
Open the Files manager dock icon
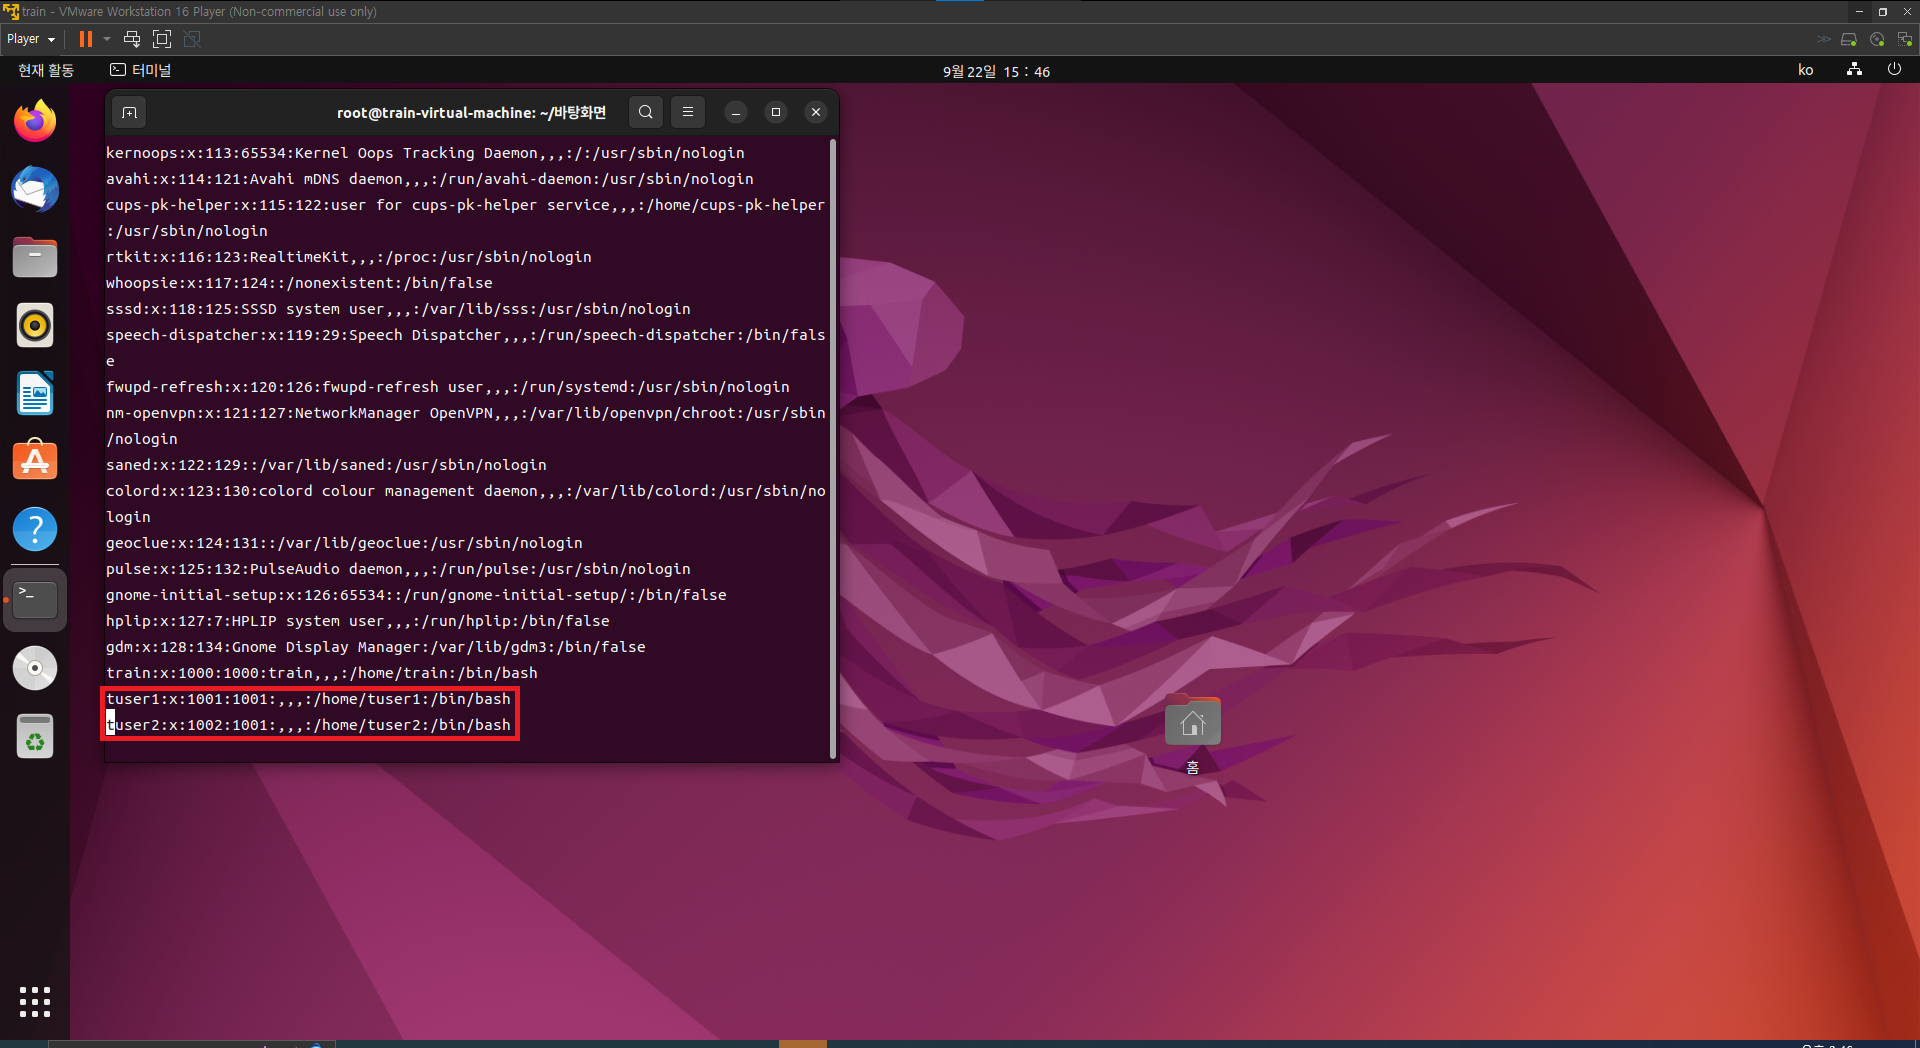pos(35,257)
